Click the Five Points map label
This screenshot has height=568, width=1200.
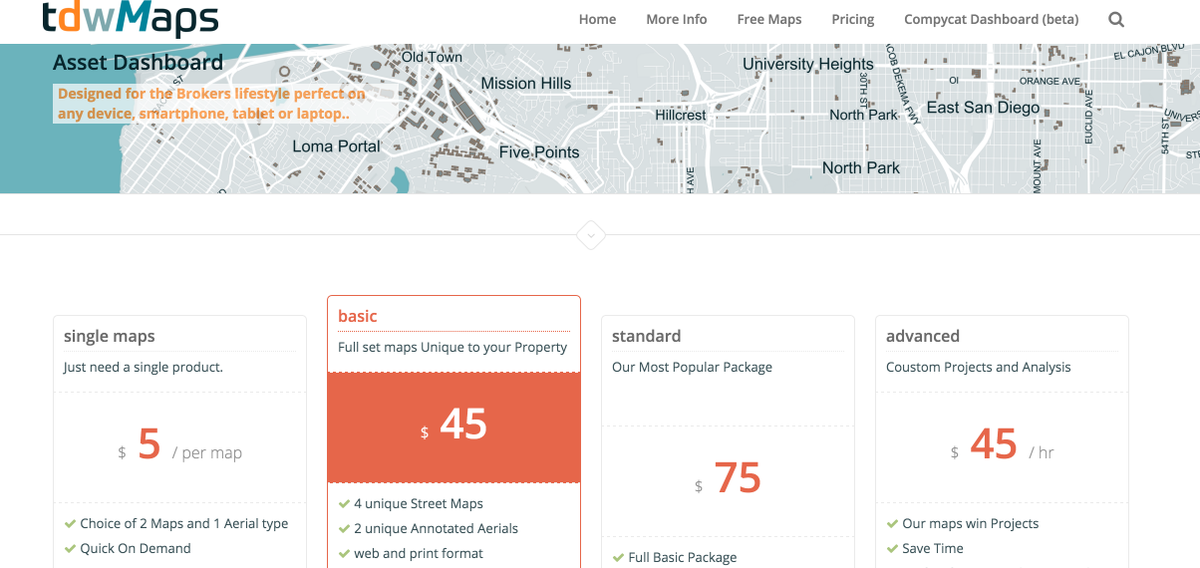tap(539, 152)
